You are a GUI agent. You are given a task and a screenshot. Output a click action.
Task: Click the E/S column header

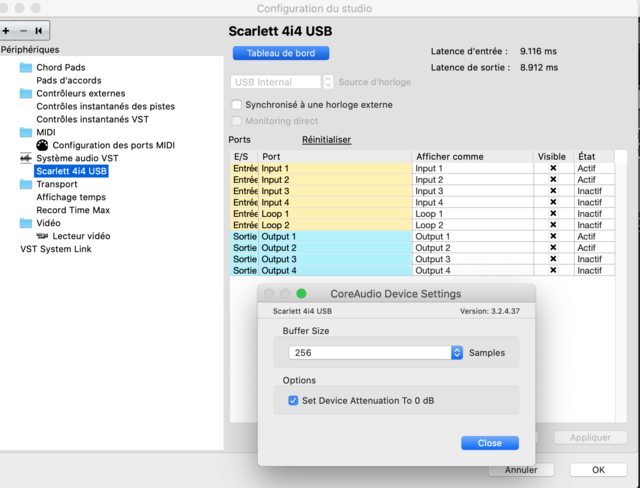pos(244,157)
